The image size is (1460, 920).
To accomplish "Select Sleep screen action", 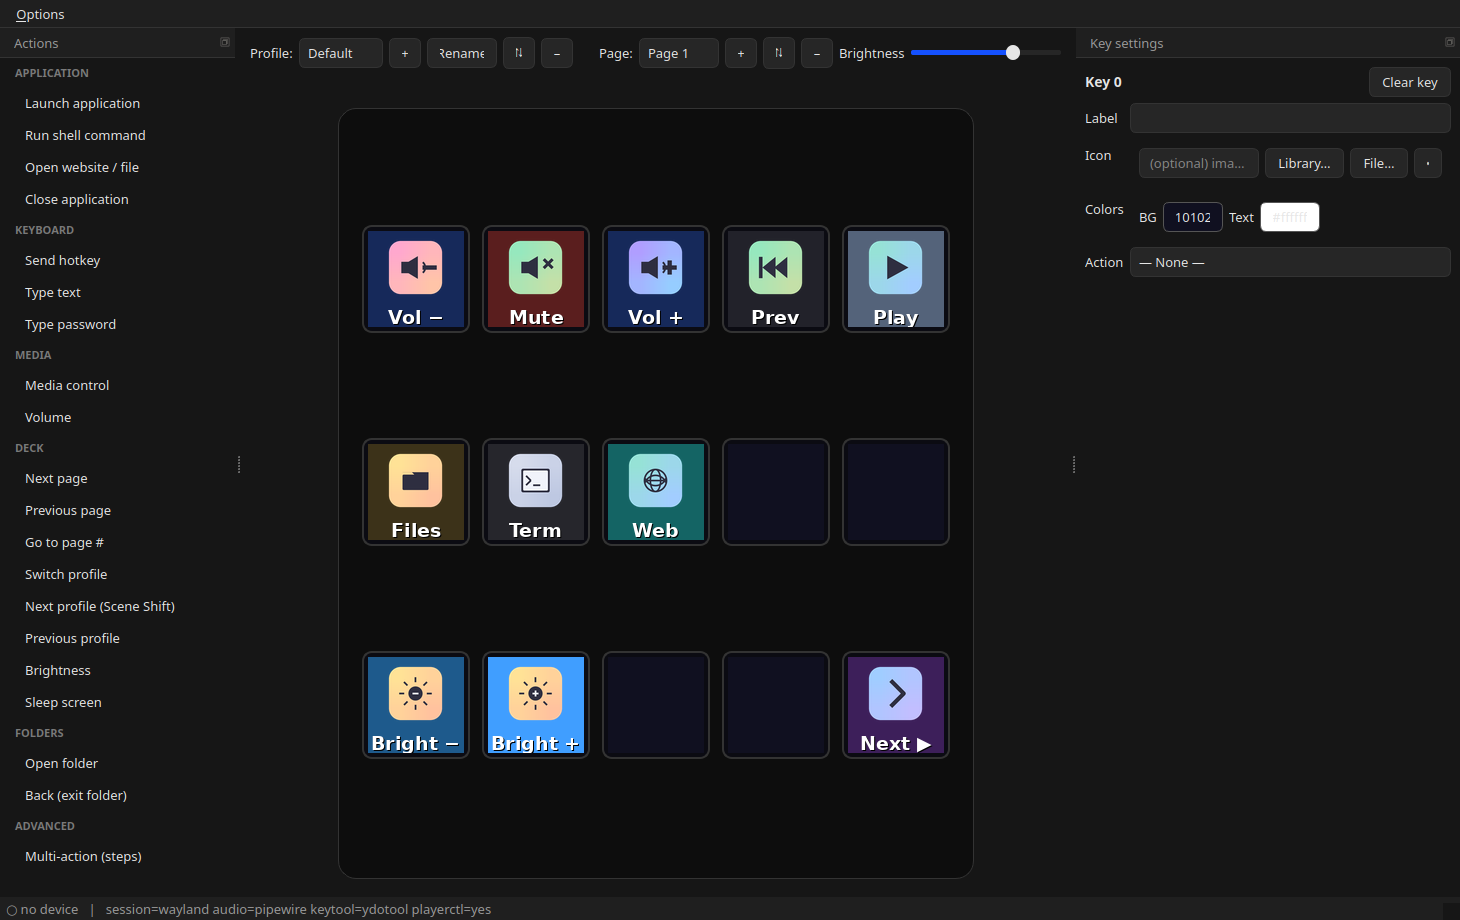I will (x=118, y=702).
